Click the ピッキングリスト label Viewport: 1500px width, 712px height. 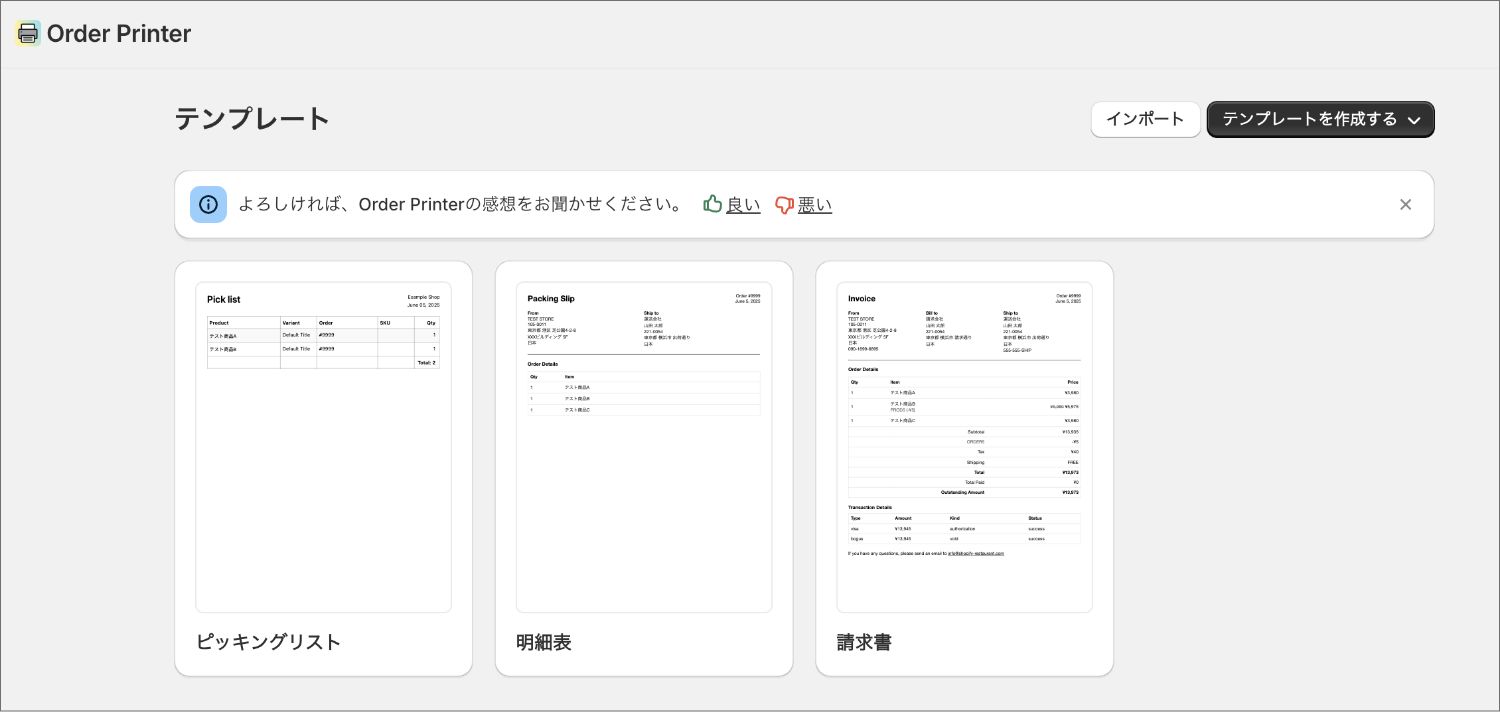[x=268, y=642]
